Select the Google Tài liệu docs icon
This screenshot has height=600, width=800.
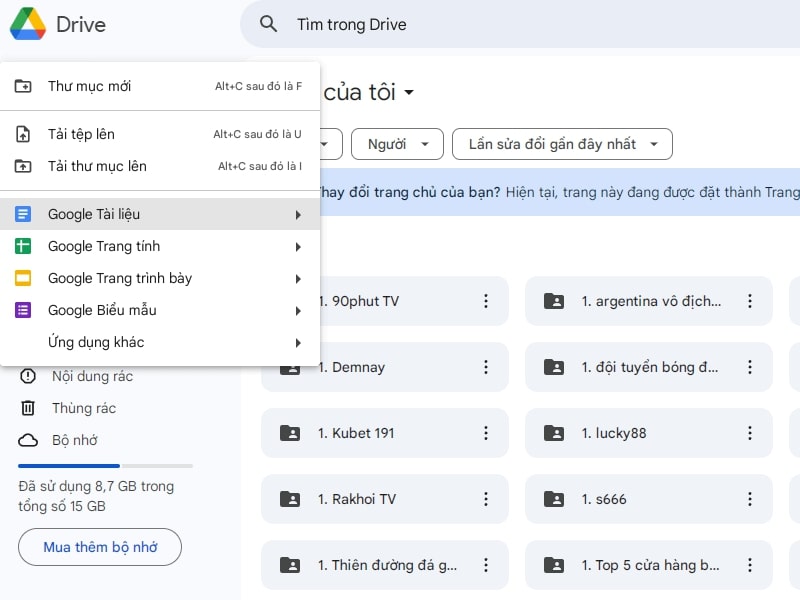click(24, 214)
